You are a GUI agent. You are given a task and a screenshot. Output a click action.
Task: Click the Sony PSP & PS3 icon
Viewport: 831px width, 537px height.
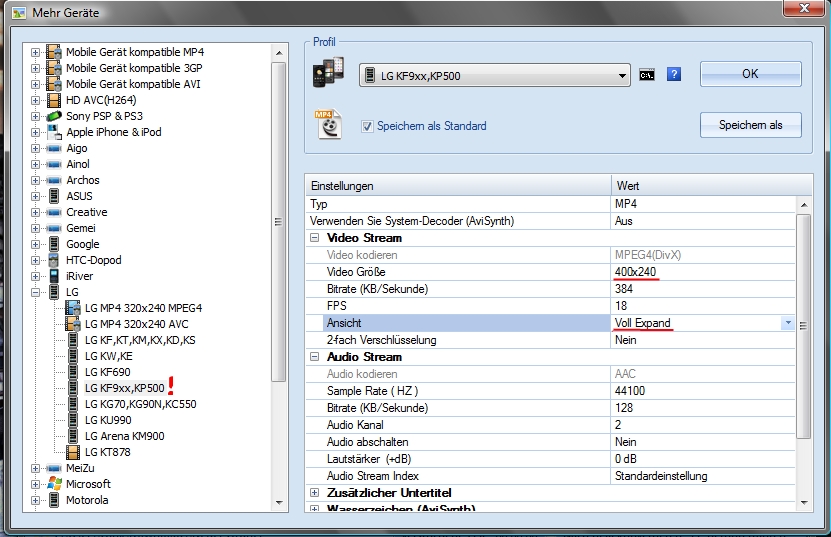[54, 116]
